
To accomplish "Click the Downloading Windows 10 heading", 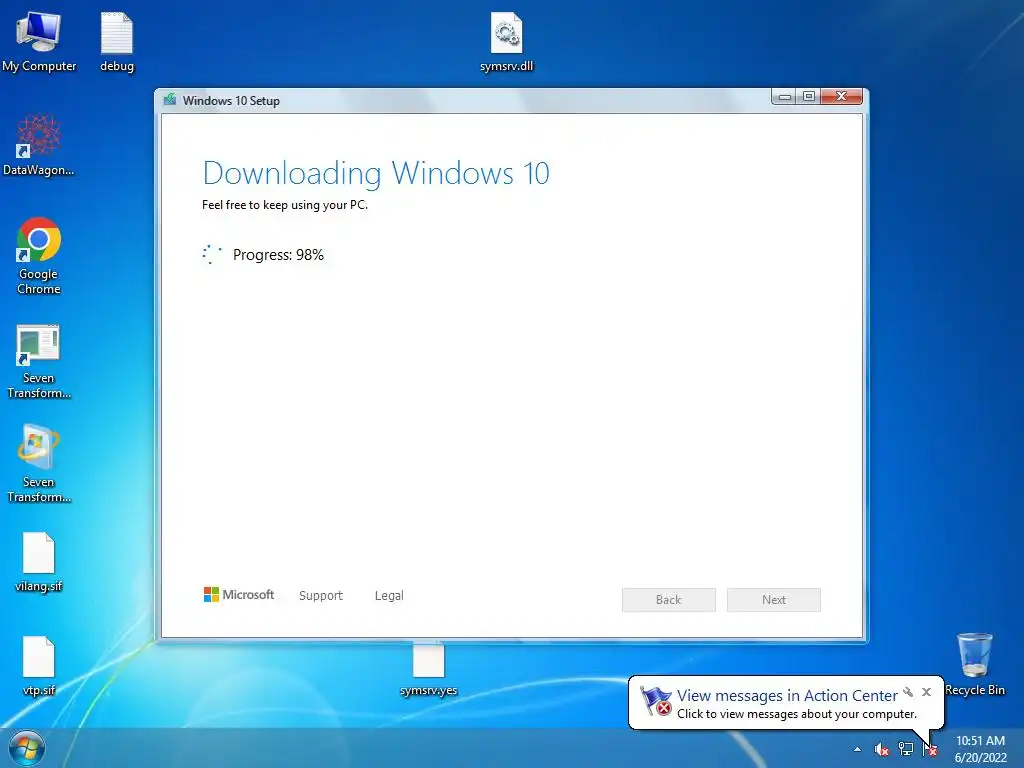I will tap(376, 173).
